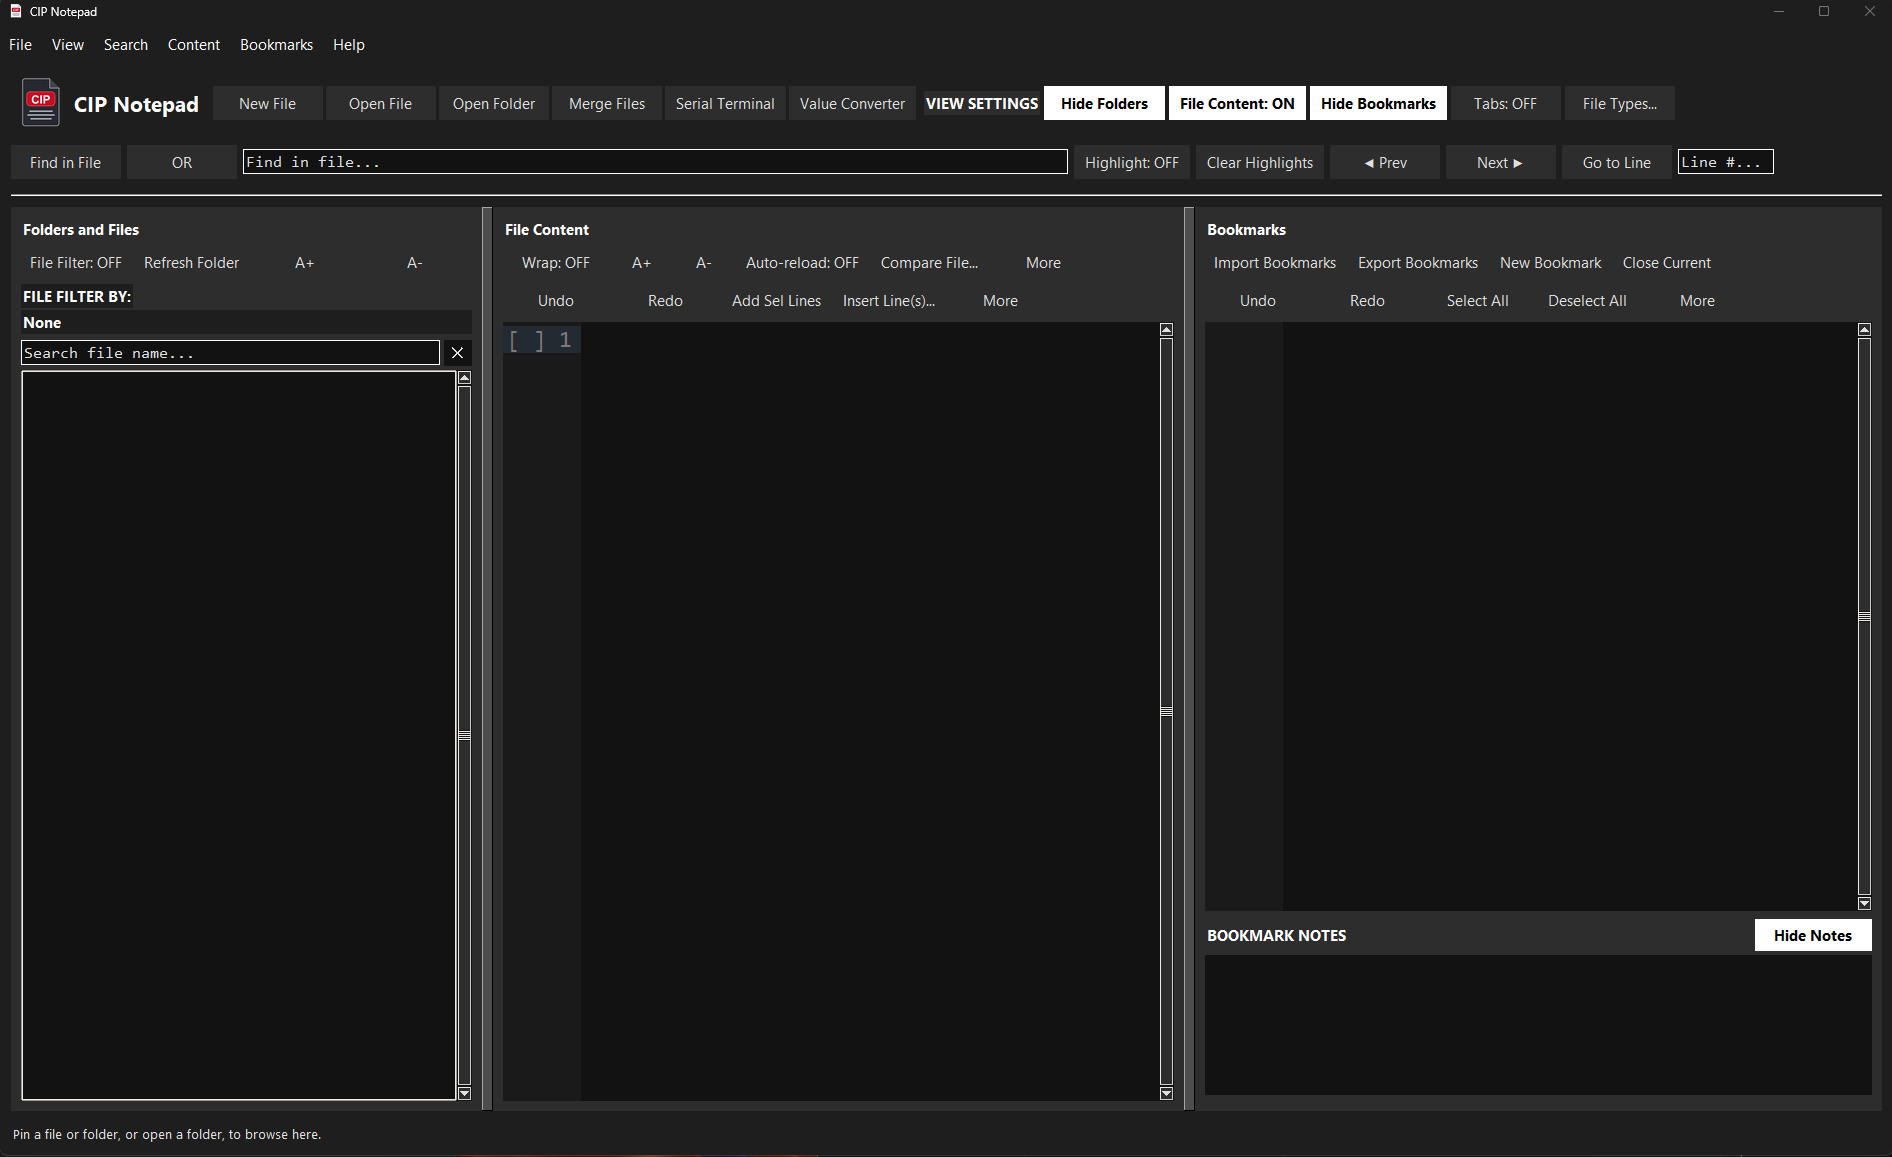Click Open Folder button
This screenshot has height=1157, width=1892.
[x=494, y=104]
